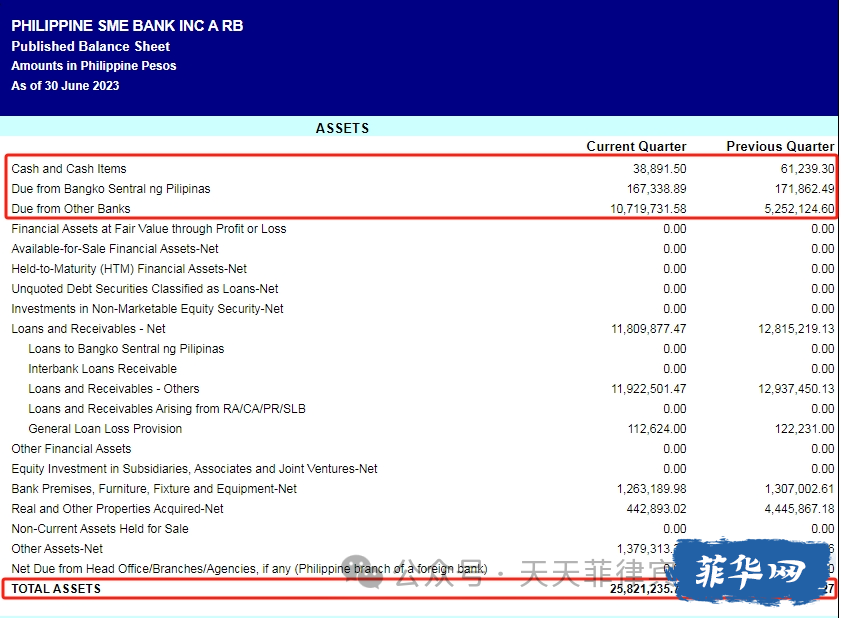Select 'Investments in Non-Marketable Equity Security-Net' label
Screen dimensions: 841x618
(x=147, y=309)
